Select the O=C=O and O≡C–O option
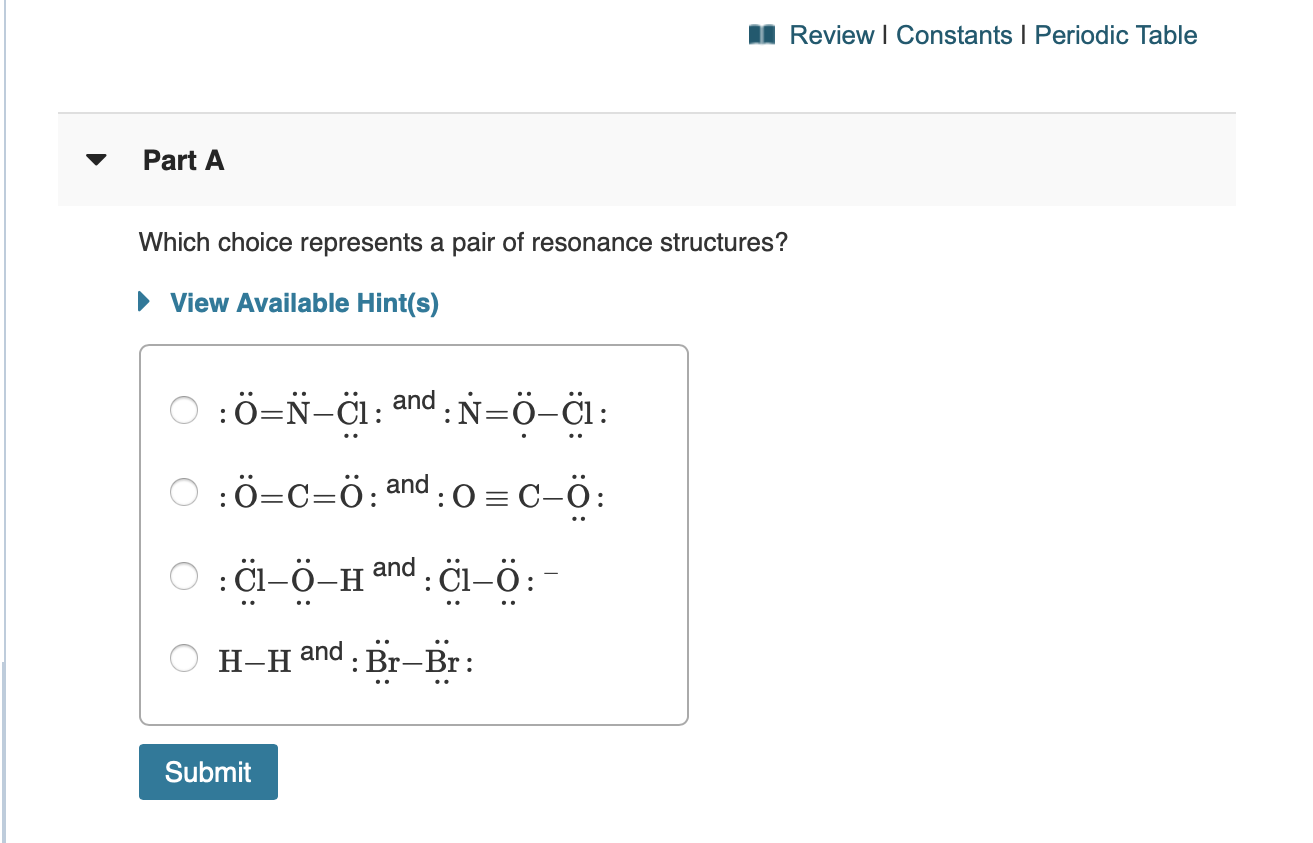This screenshot has height=843, width=1313. coord(183,493)
